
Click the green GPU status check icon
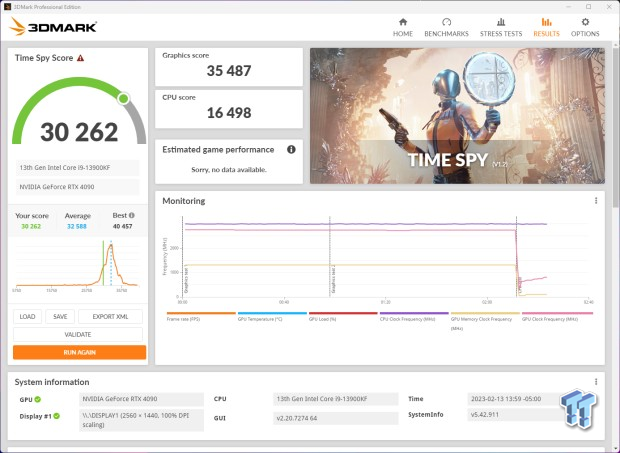coord(38,399)
